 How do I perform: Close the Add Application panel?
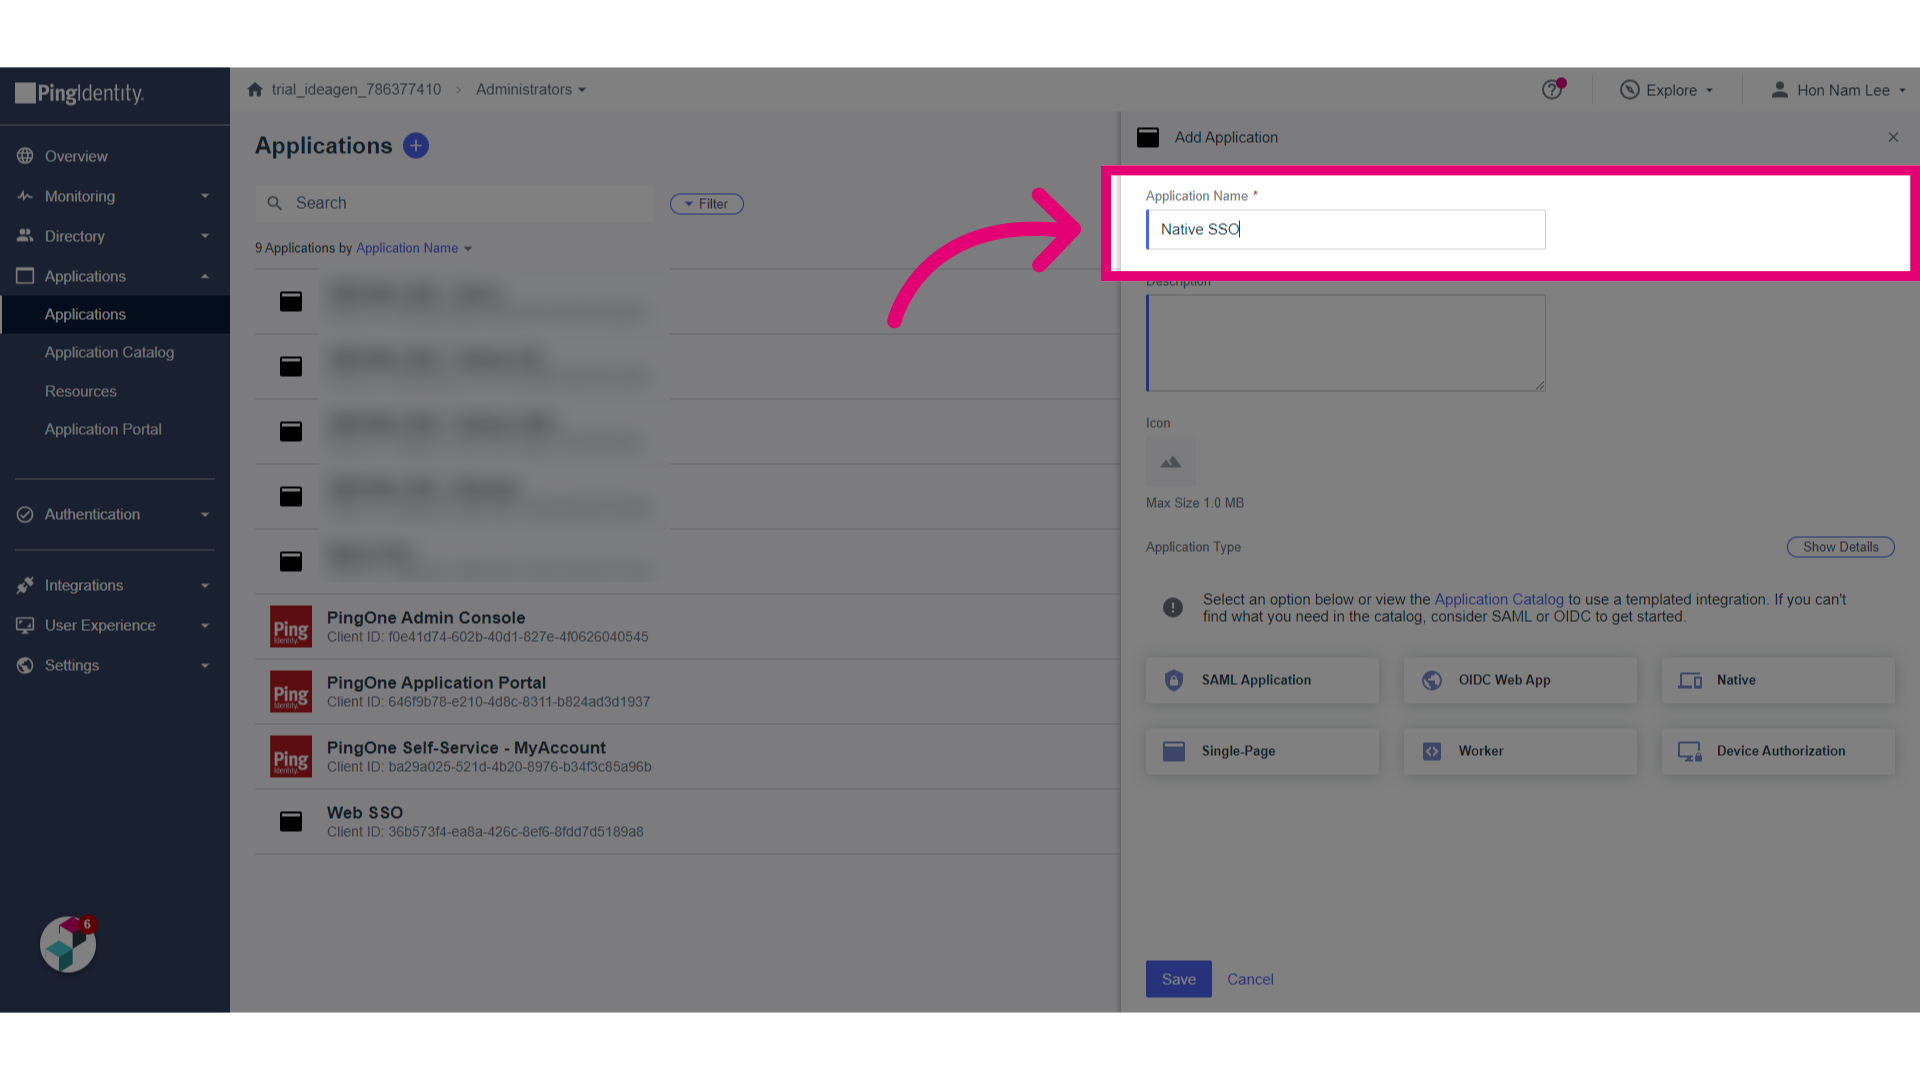click(1893, 137)
